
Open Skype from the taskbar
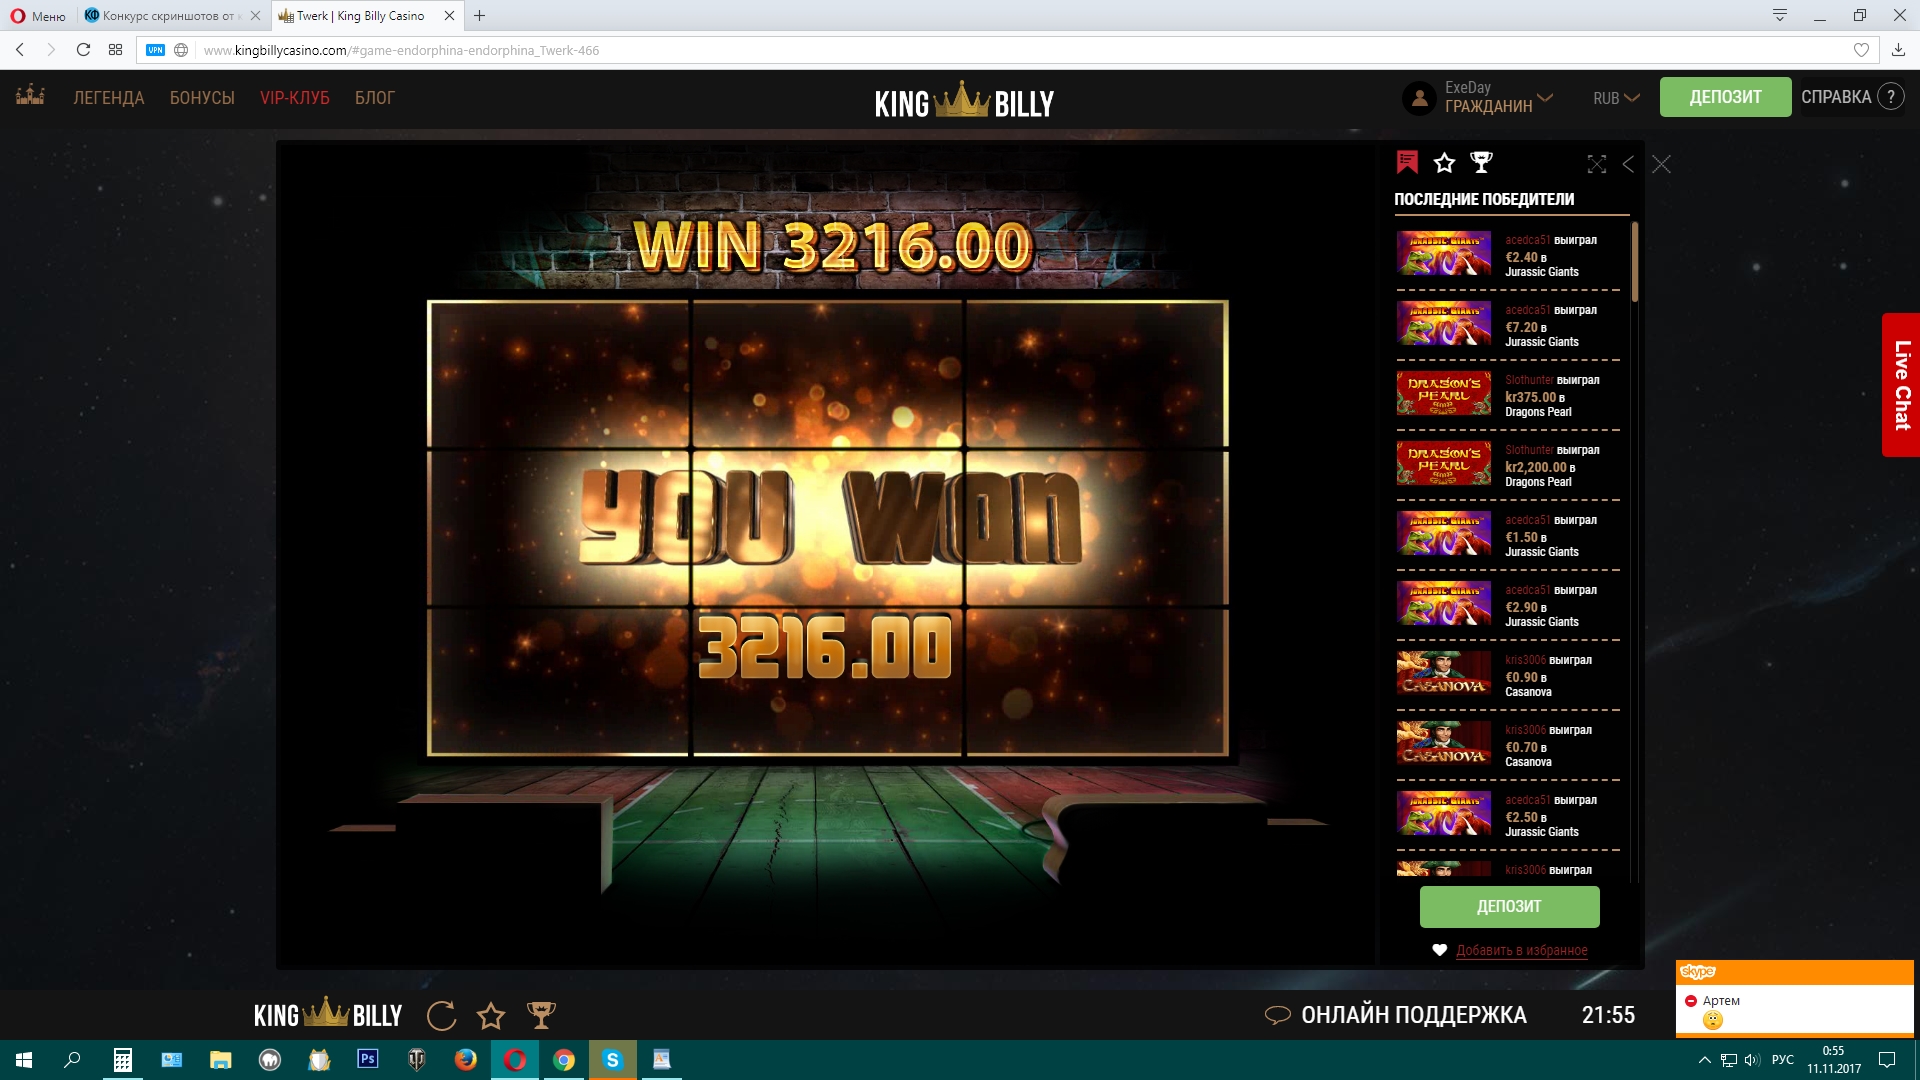614,1060
